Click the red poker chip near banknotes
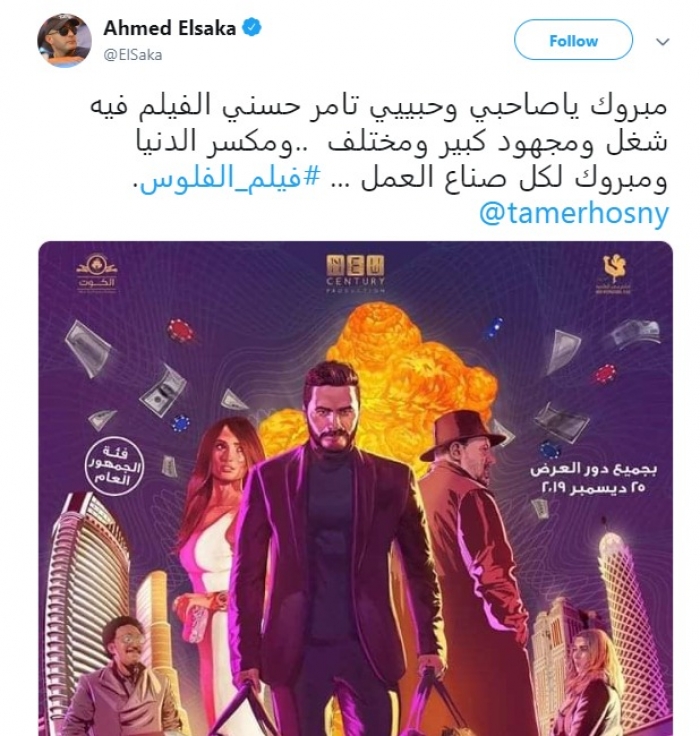700x736 pixels. pos(181,330)
